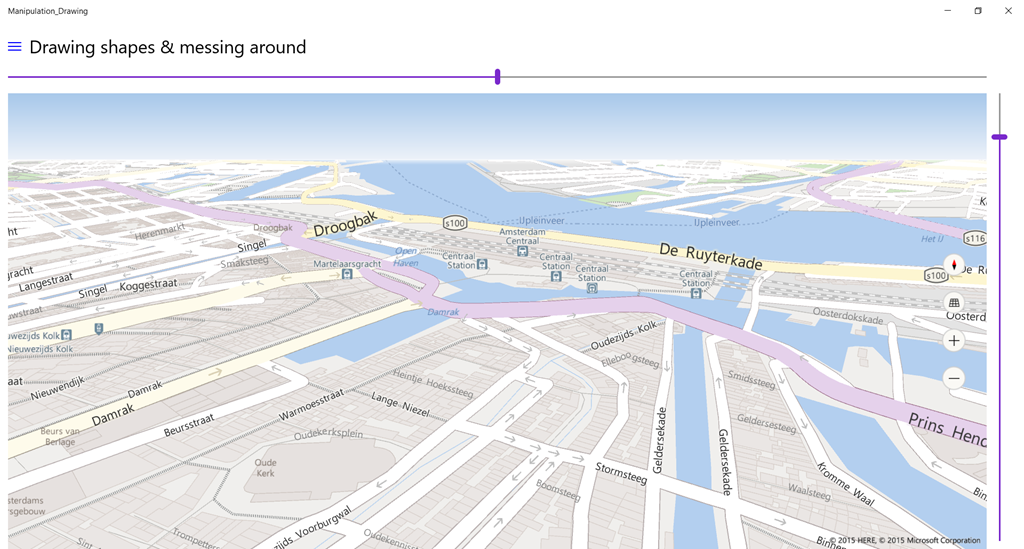Click the Nieuwezijds Kolk transit icon
1024x549 pixels.
(x=66, y=335)
